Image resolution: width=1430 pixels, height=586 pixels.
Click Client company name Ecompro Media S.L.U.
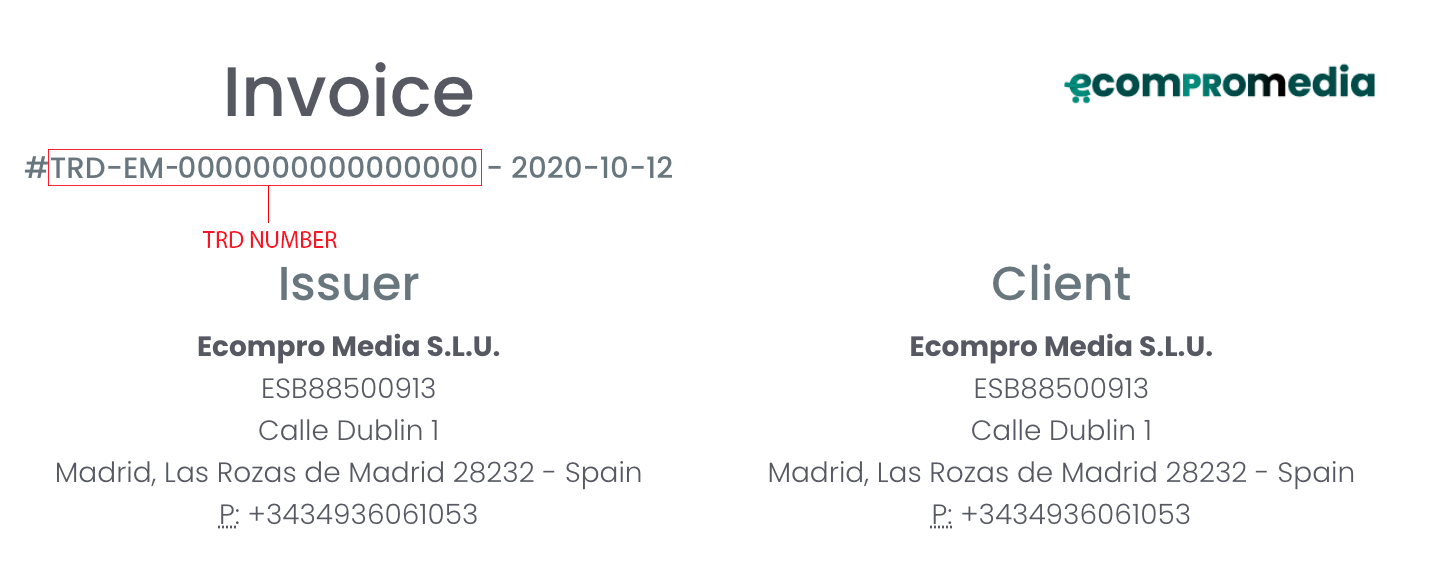point(1061,347)
